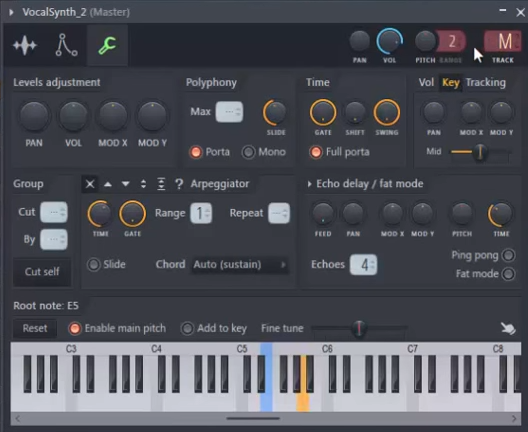This screenshot has width=528, height=432.
Task: Open the plugin menu arrow beside VocalSynth_2
Action: tap(11, 12)
